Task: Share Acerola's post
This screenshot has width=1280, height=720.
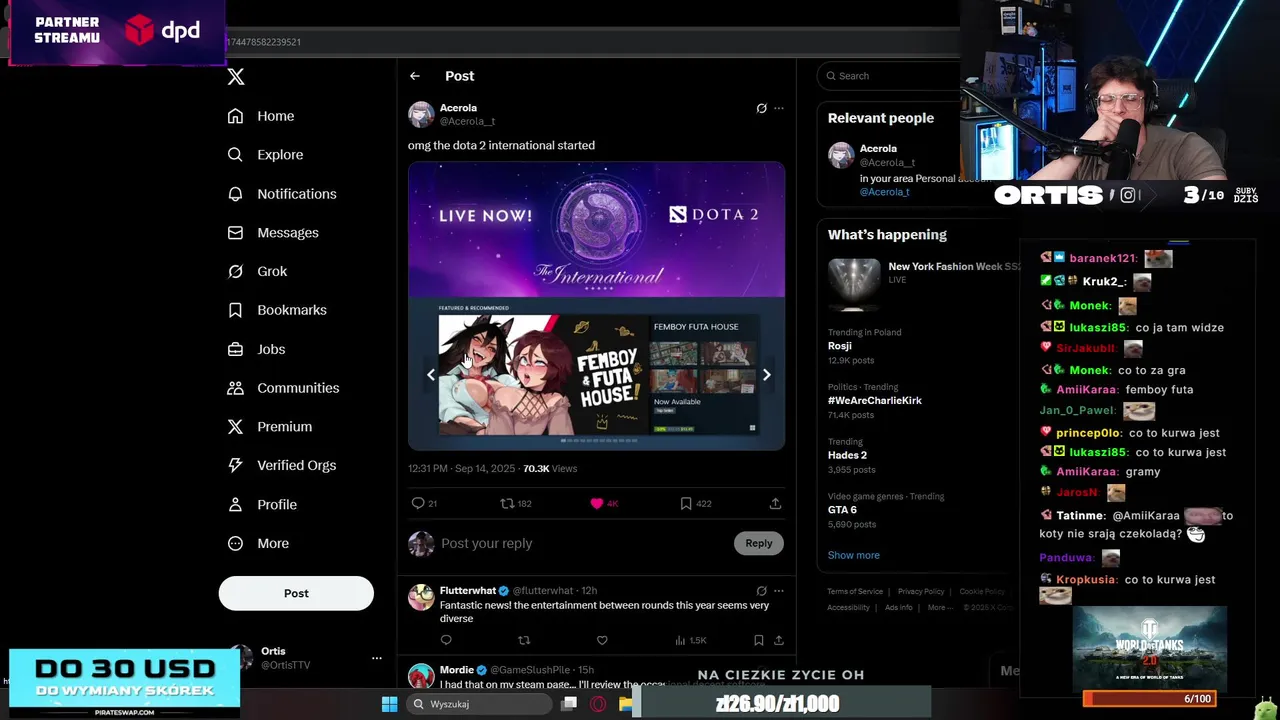Action: [x=775, y=503]
